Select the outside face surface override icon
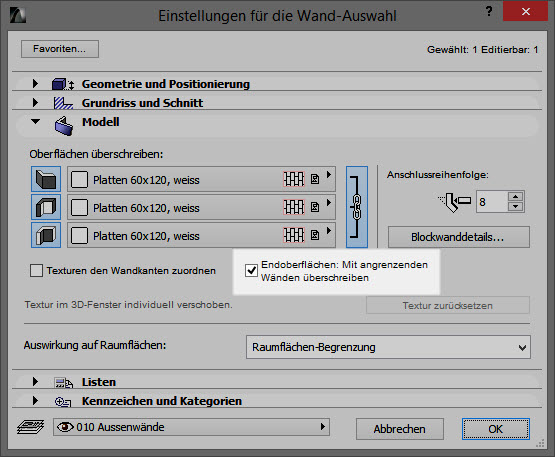 click(x=46, y=179)
